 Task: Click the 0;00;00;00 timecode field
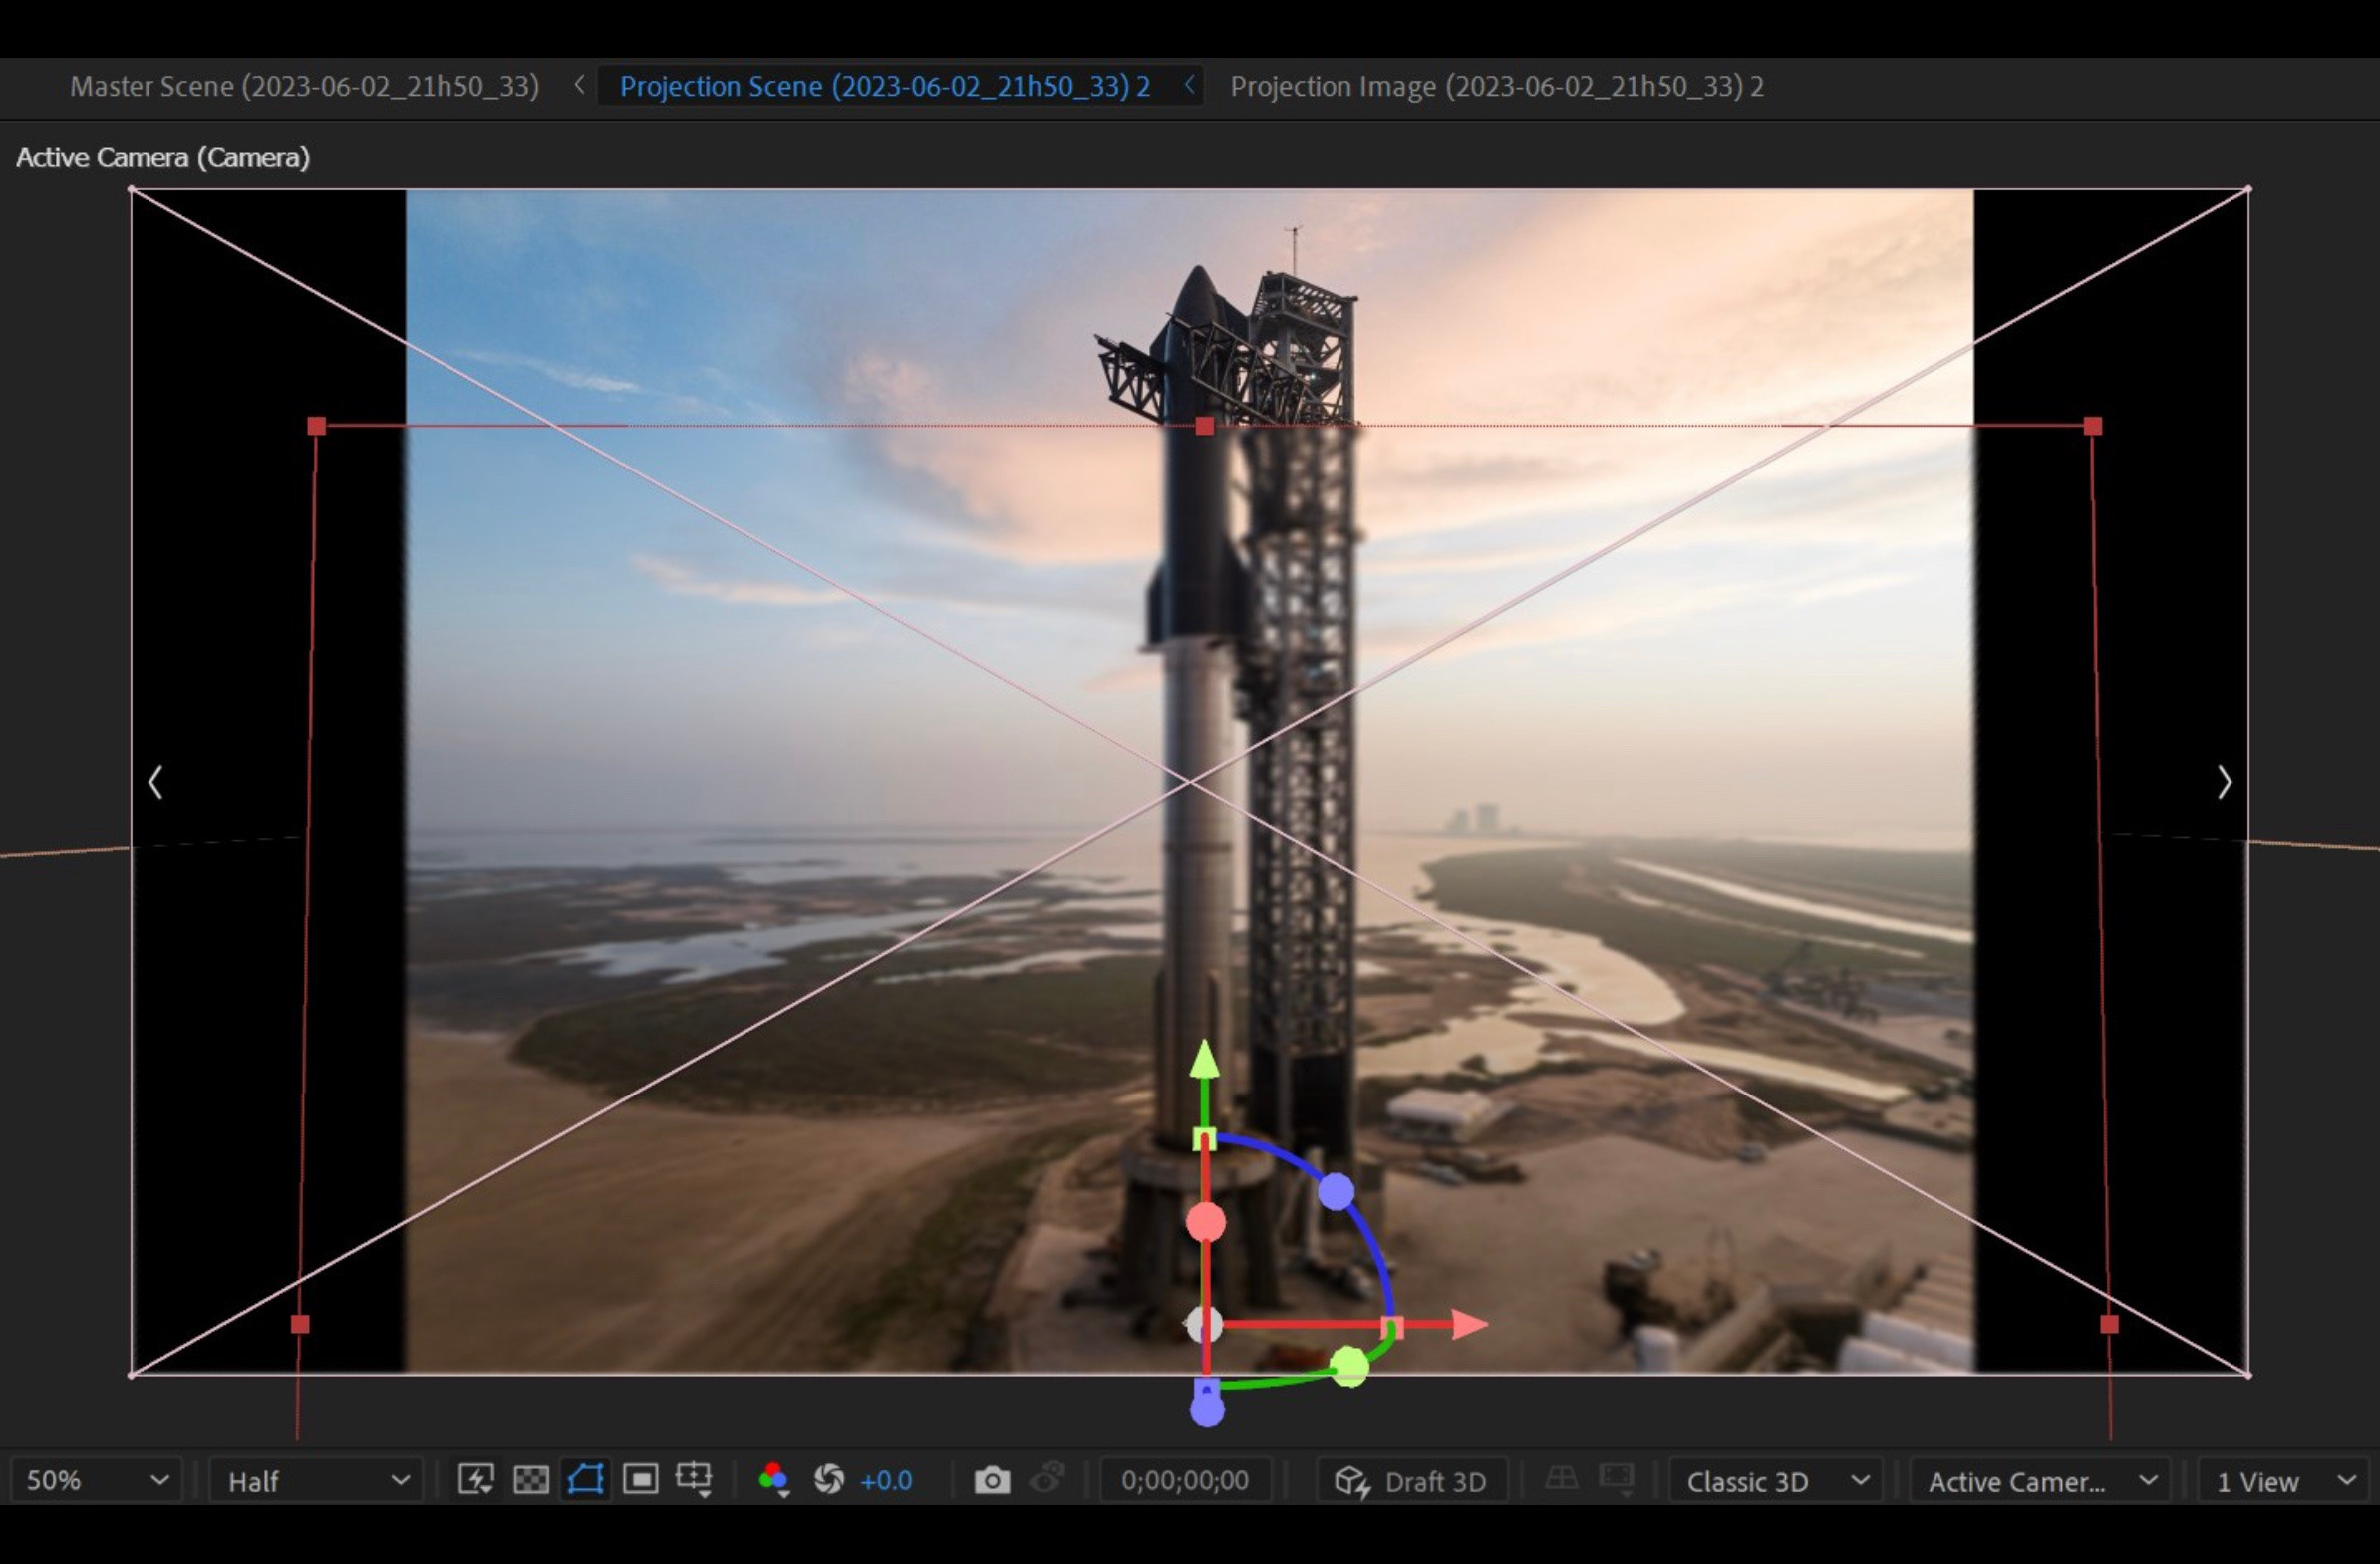coord(1185,1480)
